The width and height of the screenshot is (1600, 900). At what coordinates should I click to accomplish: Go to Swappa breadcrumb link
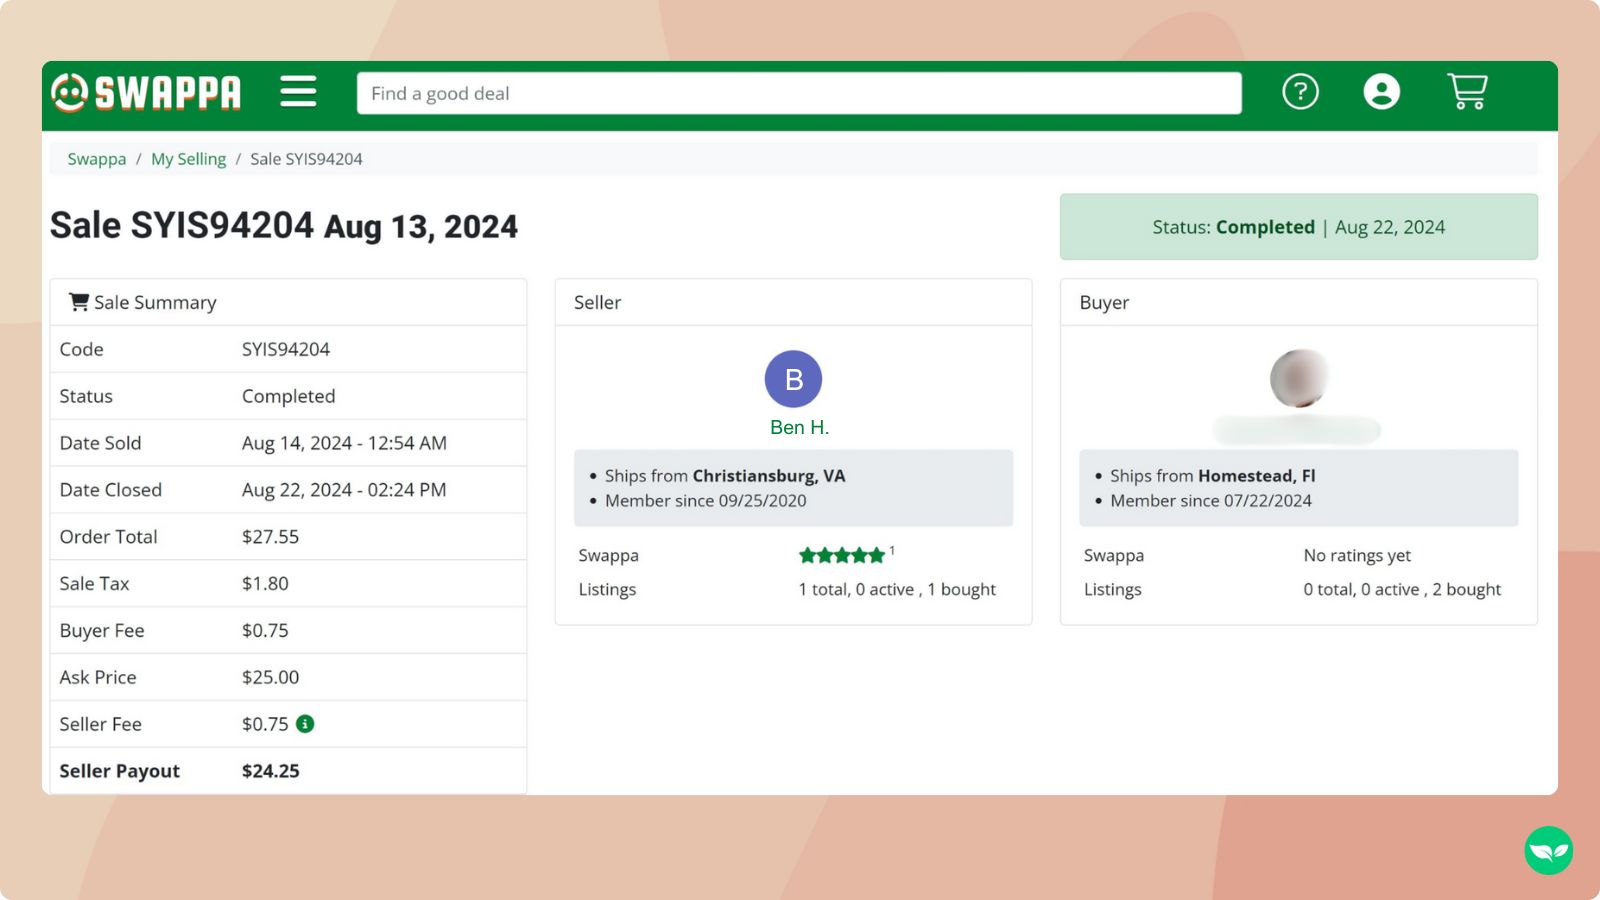coord(97,159)
